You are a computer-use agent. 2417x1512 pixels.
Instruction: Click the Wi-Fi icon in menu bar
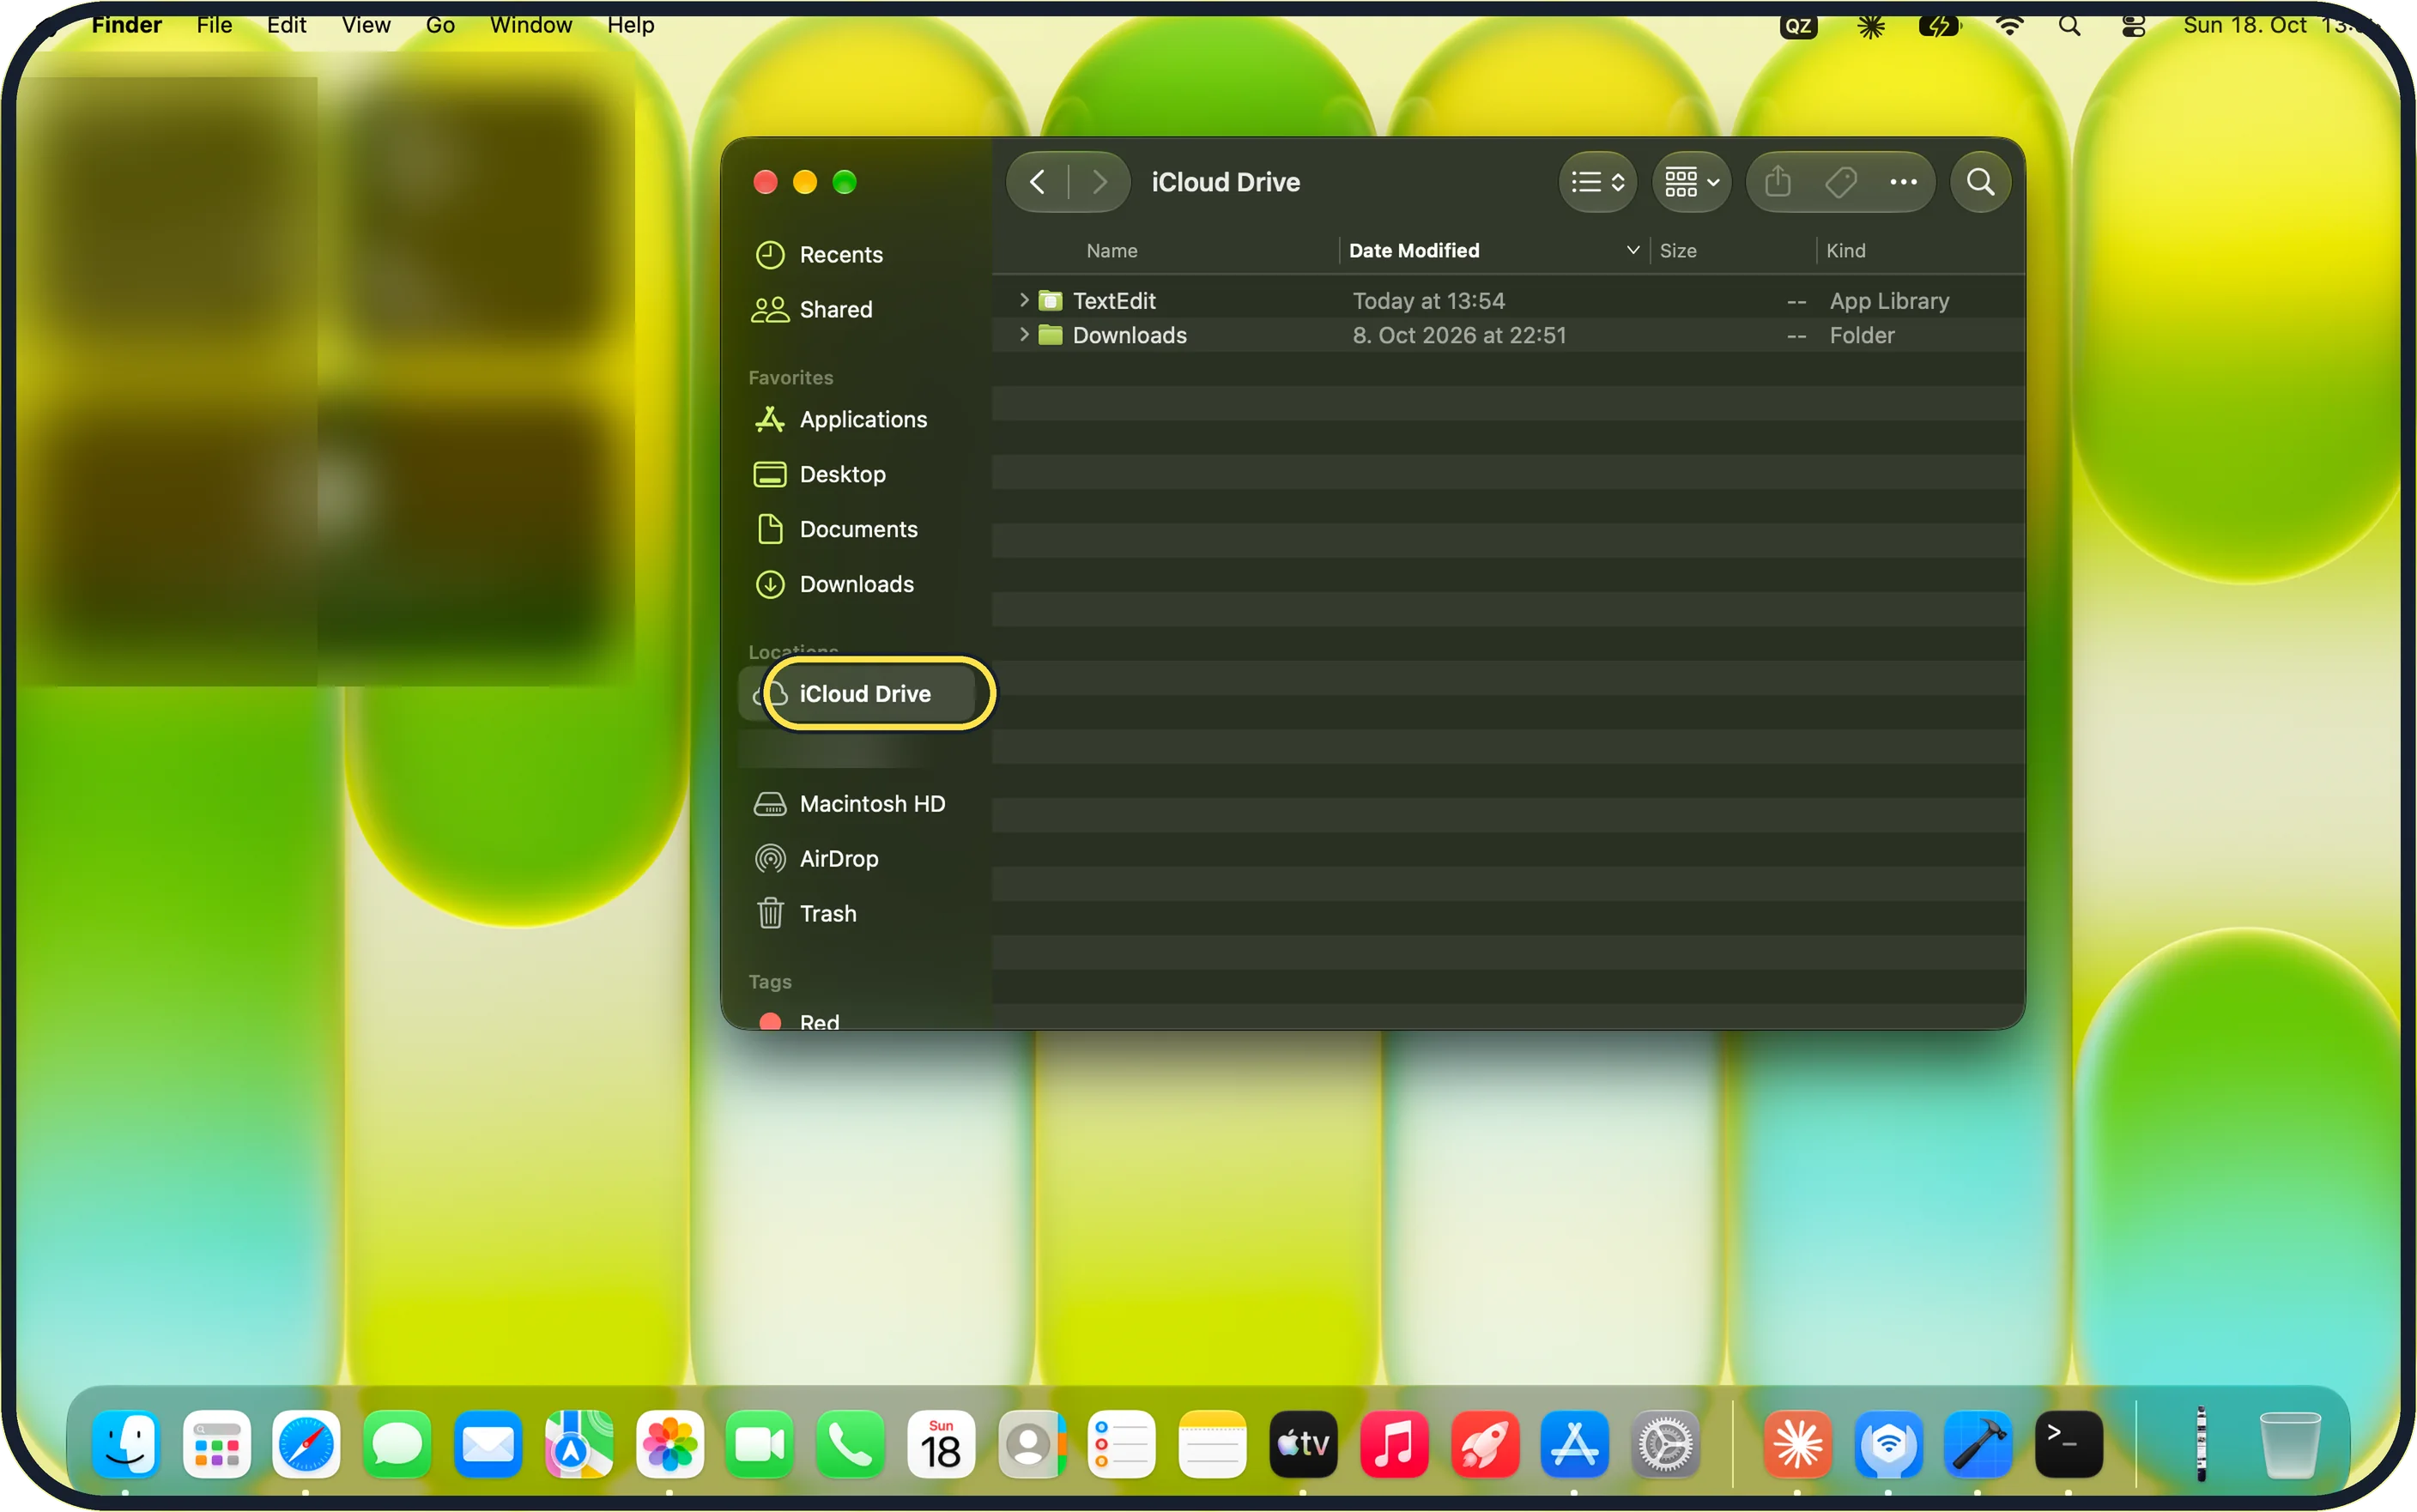(x=2009, y=26)
